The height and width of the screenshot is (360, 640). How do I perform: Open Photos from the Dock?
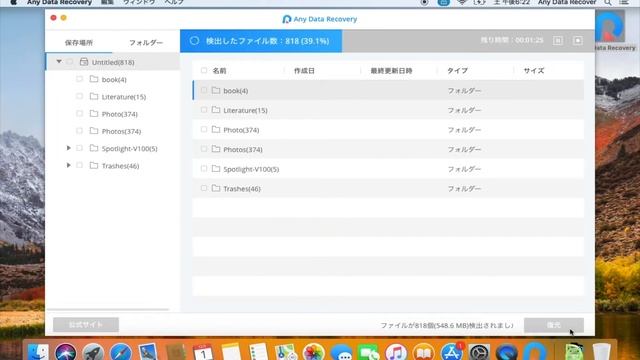tap(313, 352)
